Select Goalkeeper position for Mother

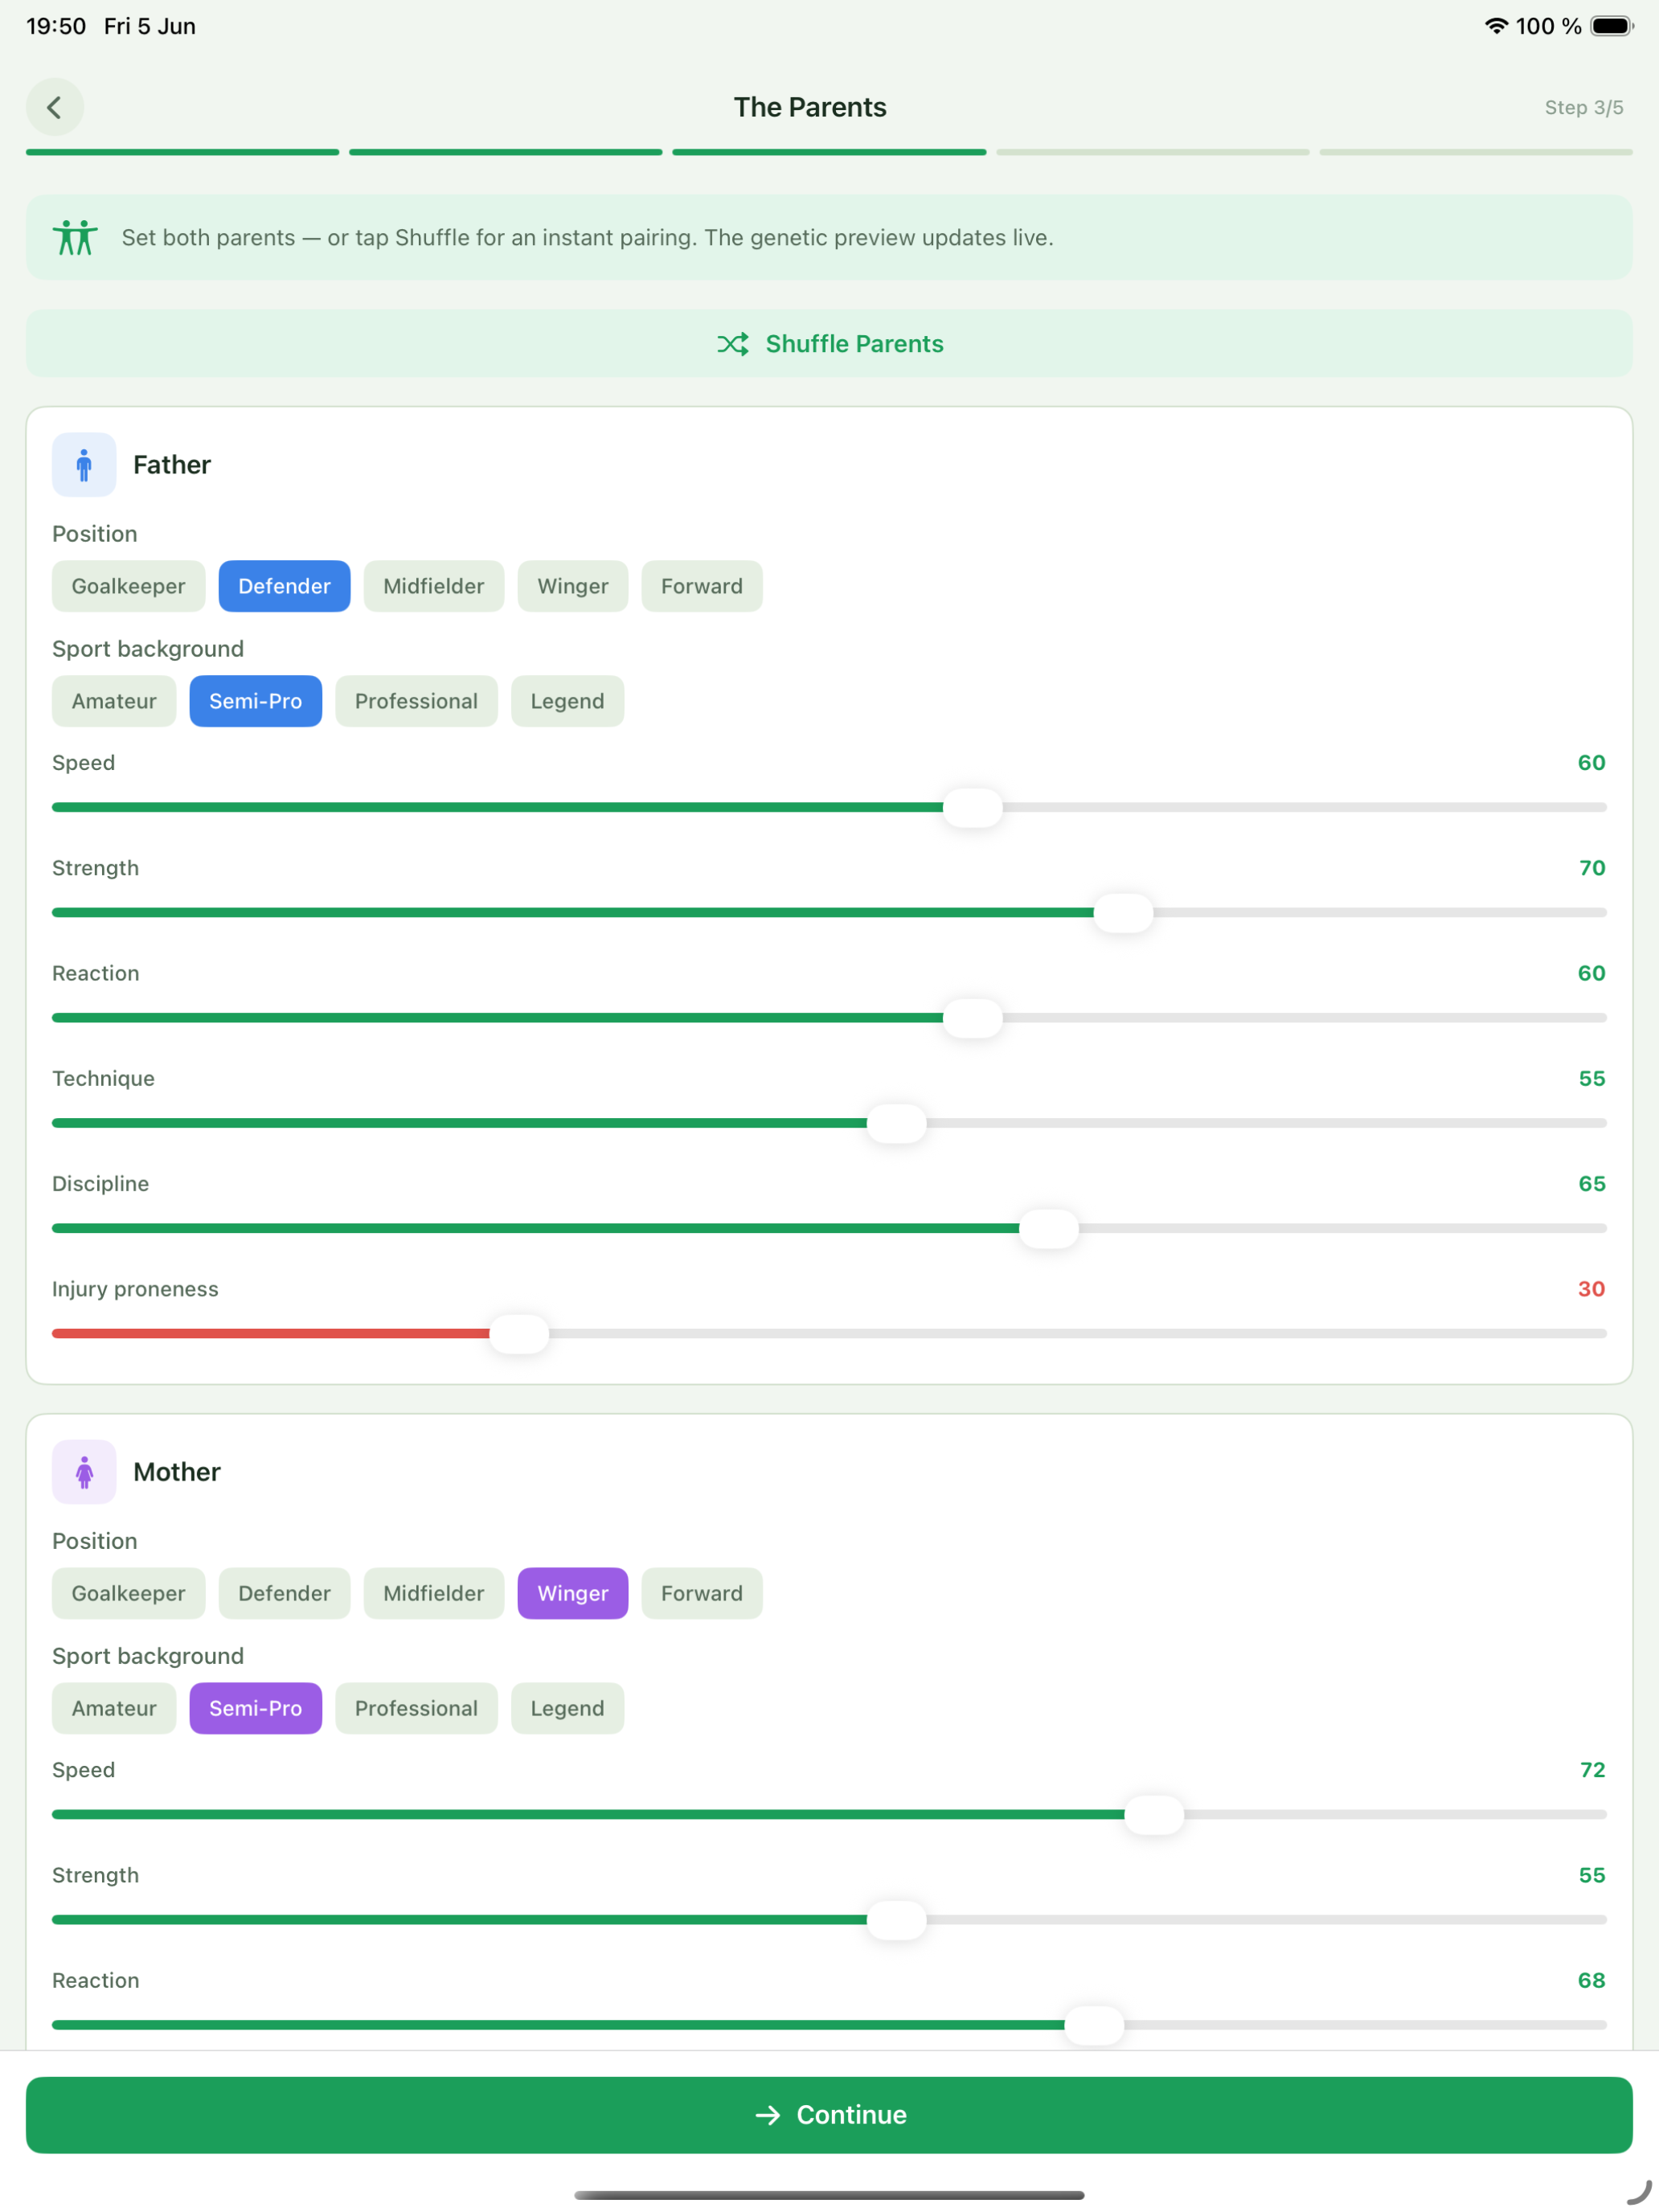[128, 1593]
